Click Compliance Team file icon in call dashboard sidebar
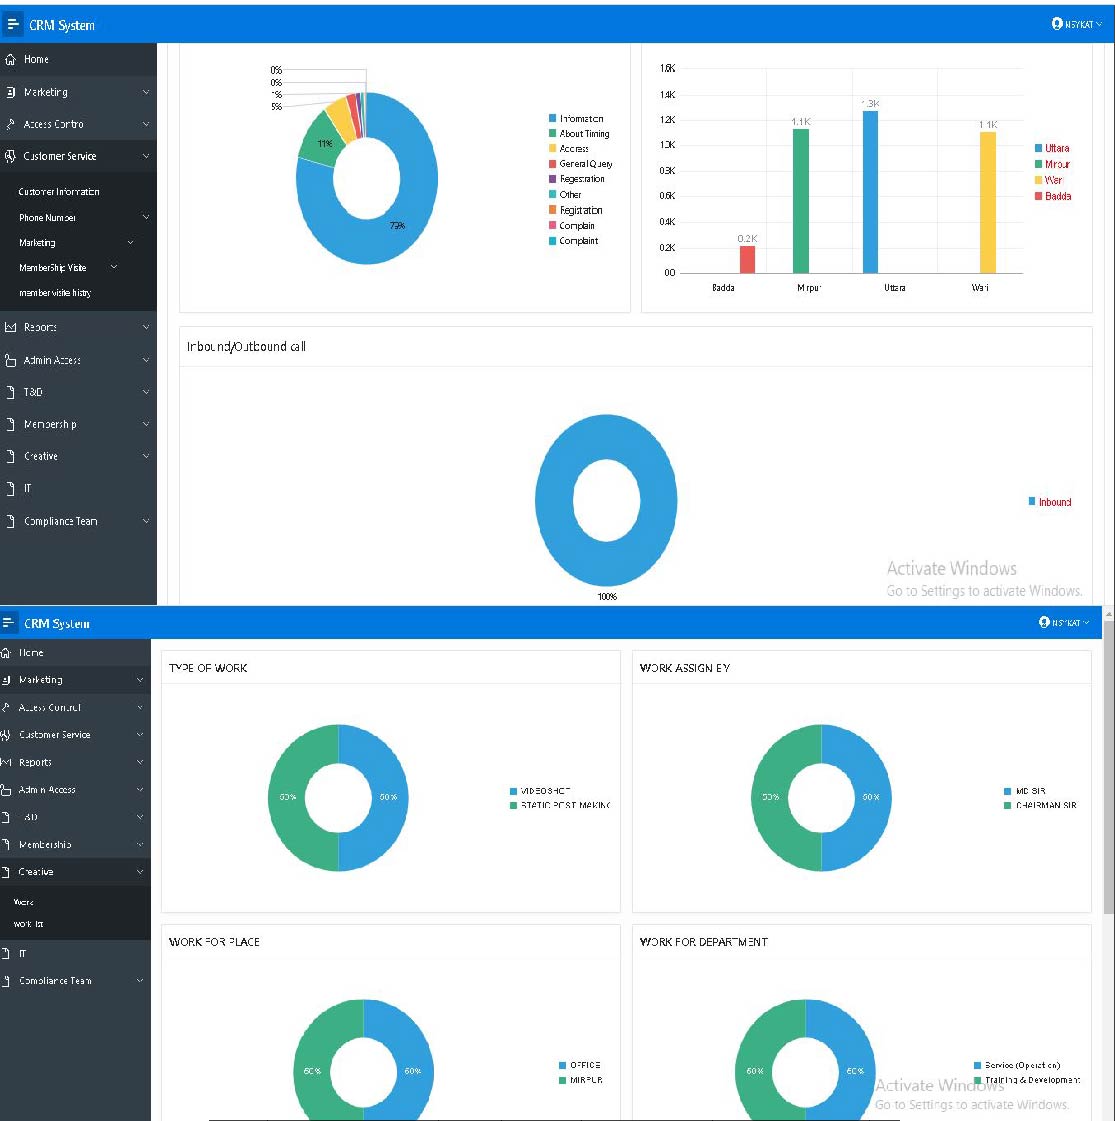The height and width of the screenshot is (1121, 1115). coord(10,521)
